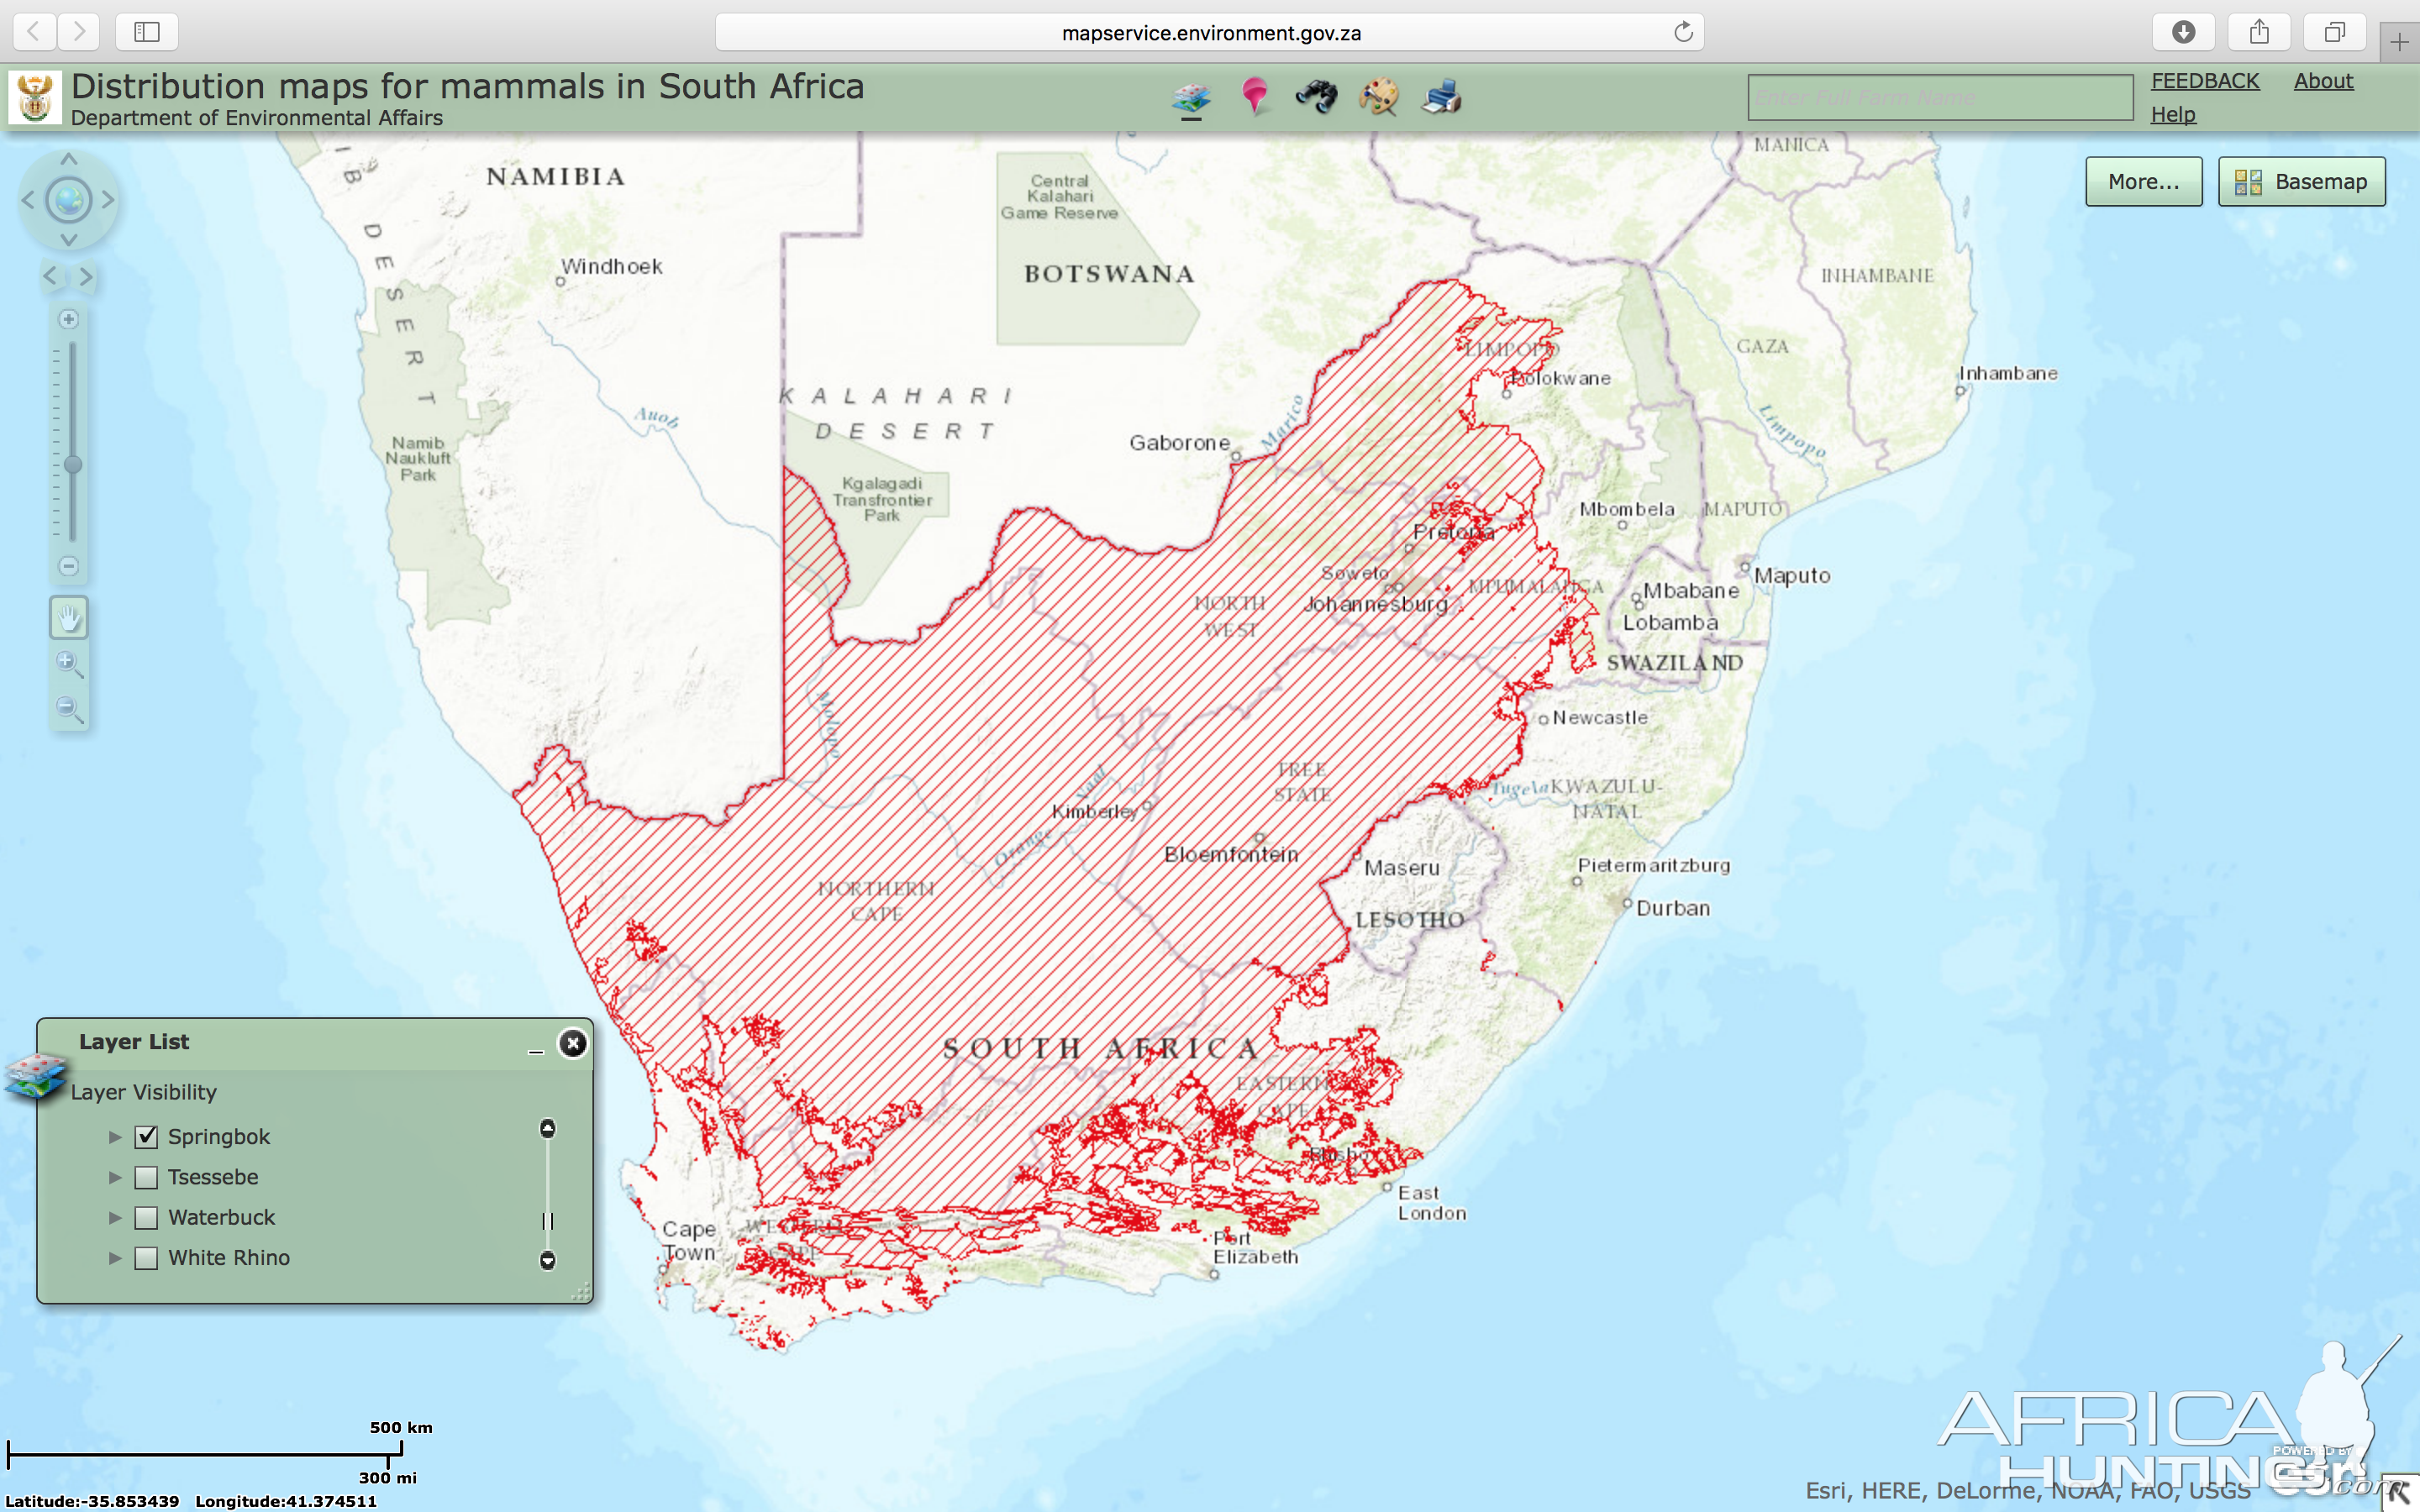The image size is (2420, 1512).
Task: Reload the page with refresh icon
Action: pyautogui.click(x=1684, y=32)
